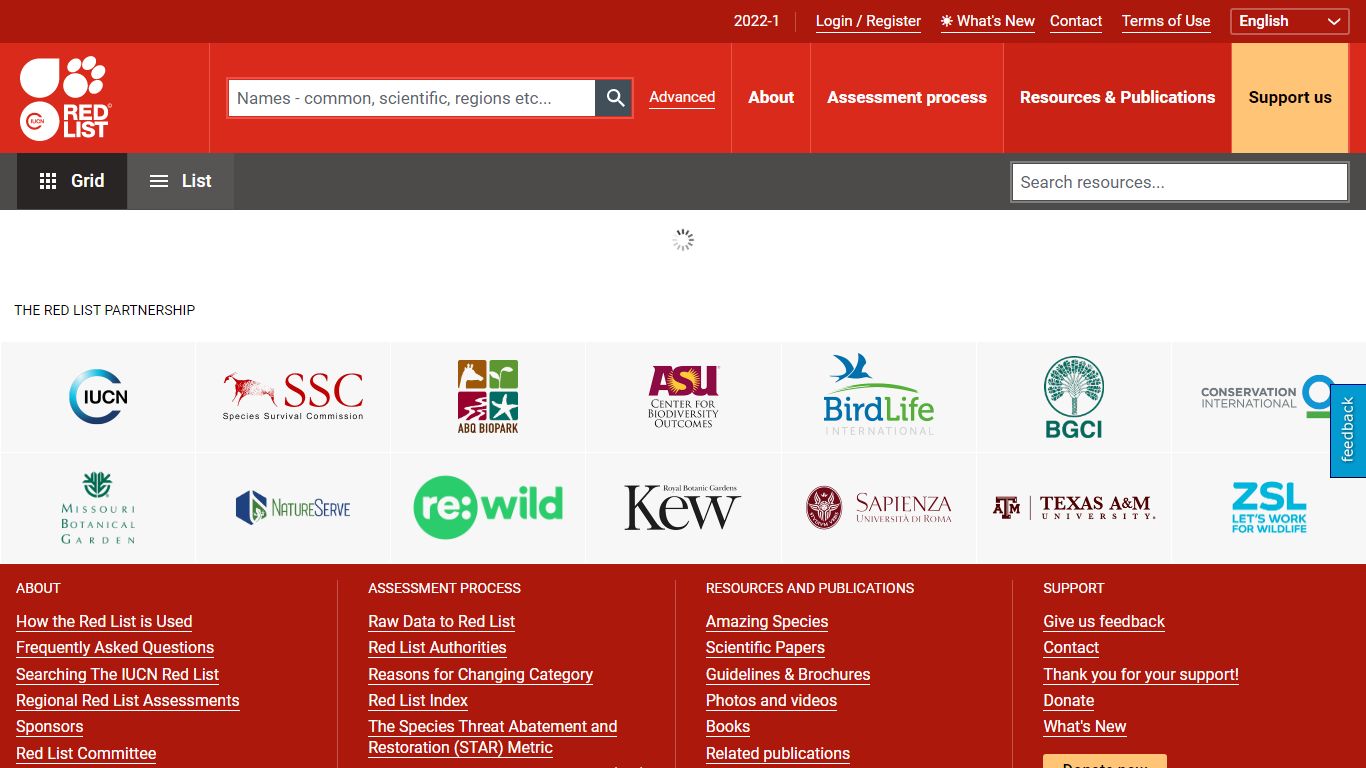Open the Resources & Publications menu
The image size is (1366, 768).
(1117, 97)
